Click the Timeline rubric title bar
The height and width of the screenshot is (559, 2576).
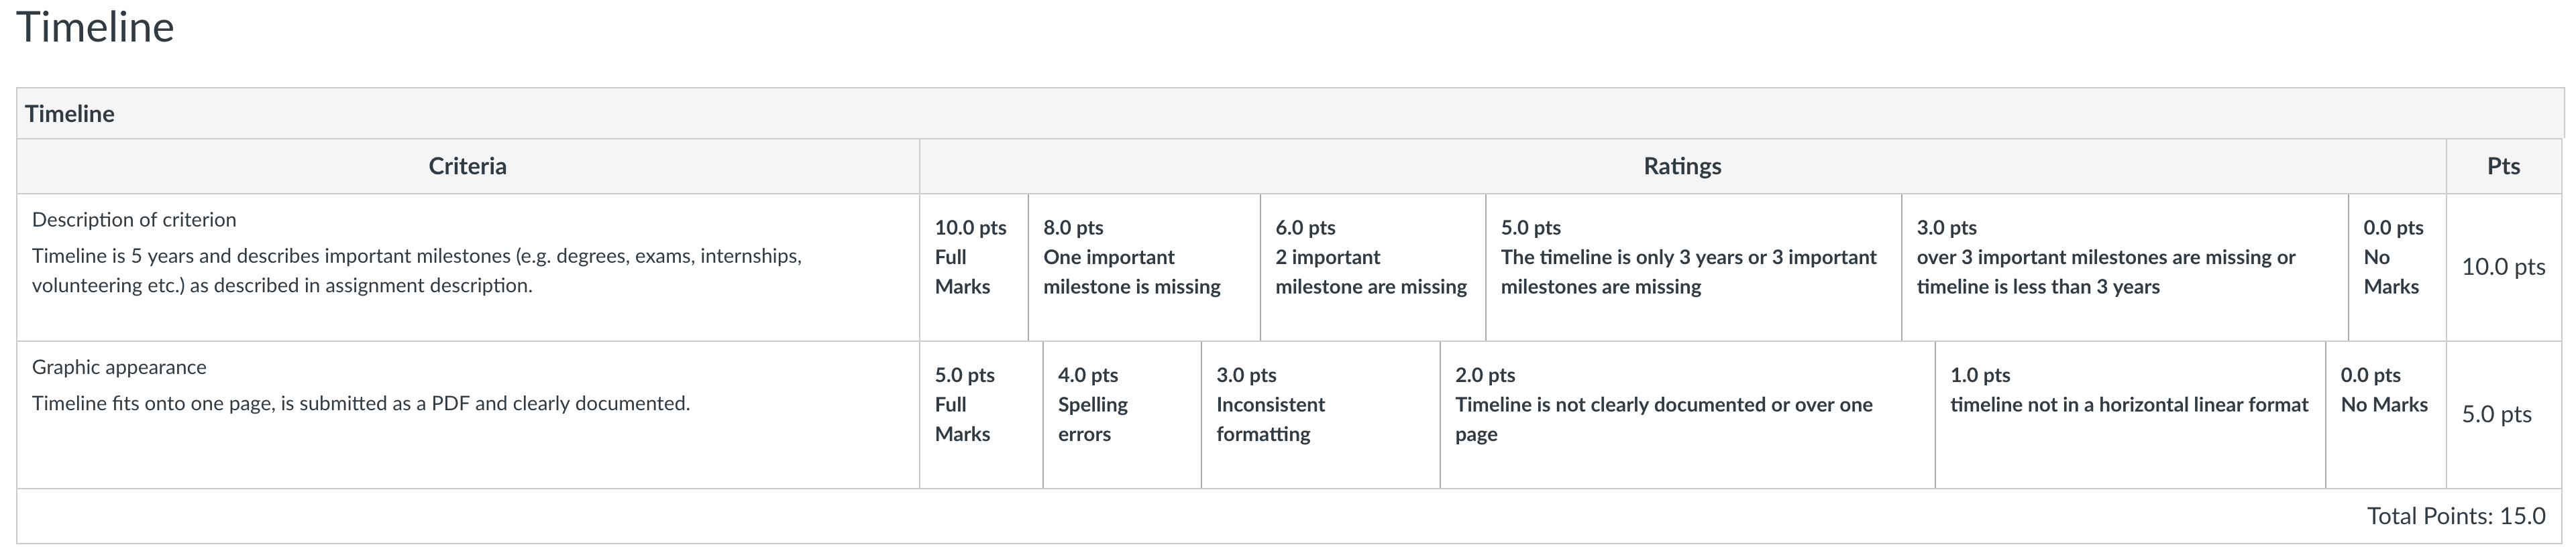(1290, 113)
